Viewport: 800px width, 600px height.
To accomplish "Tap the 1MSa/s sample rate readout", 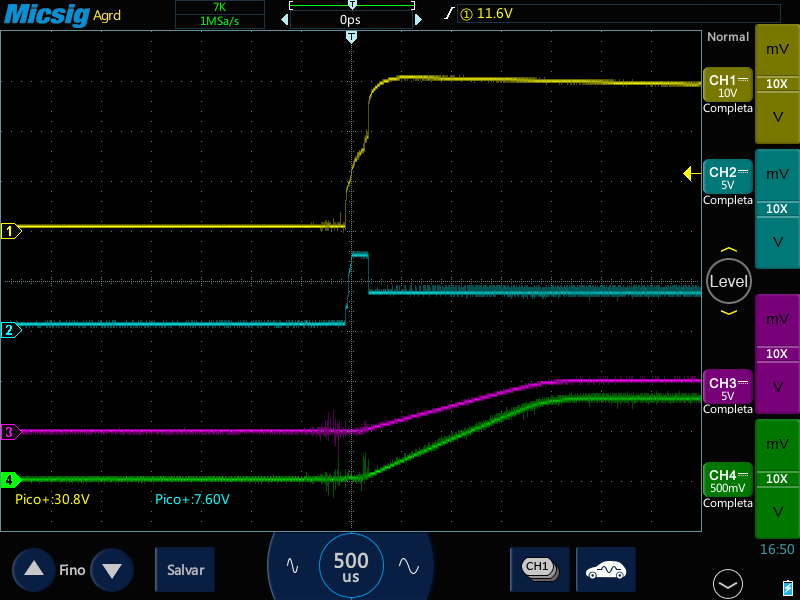I will pyautogui.click(x=220, y=21).
